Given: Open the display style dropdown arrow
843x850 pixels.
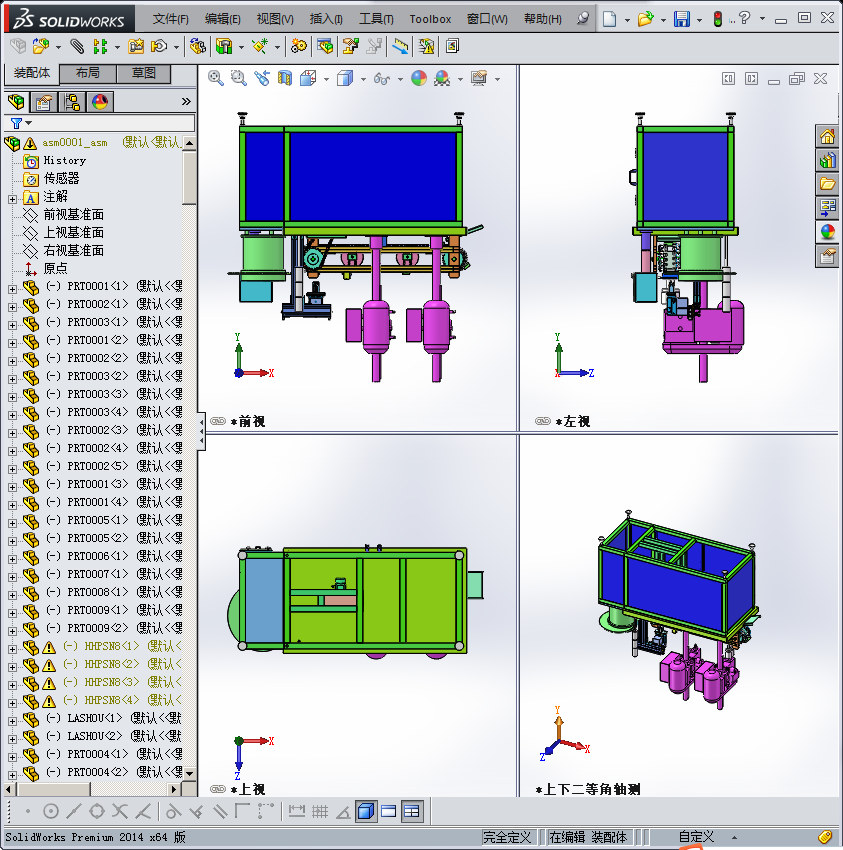Looking at the screenshot, I should [x=362, y=77].
